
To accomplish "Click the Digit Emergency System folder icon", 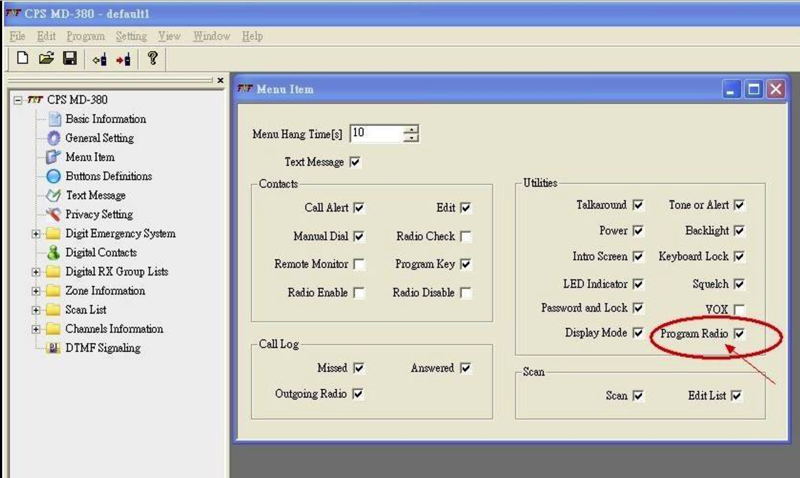I will [53, 234].
